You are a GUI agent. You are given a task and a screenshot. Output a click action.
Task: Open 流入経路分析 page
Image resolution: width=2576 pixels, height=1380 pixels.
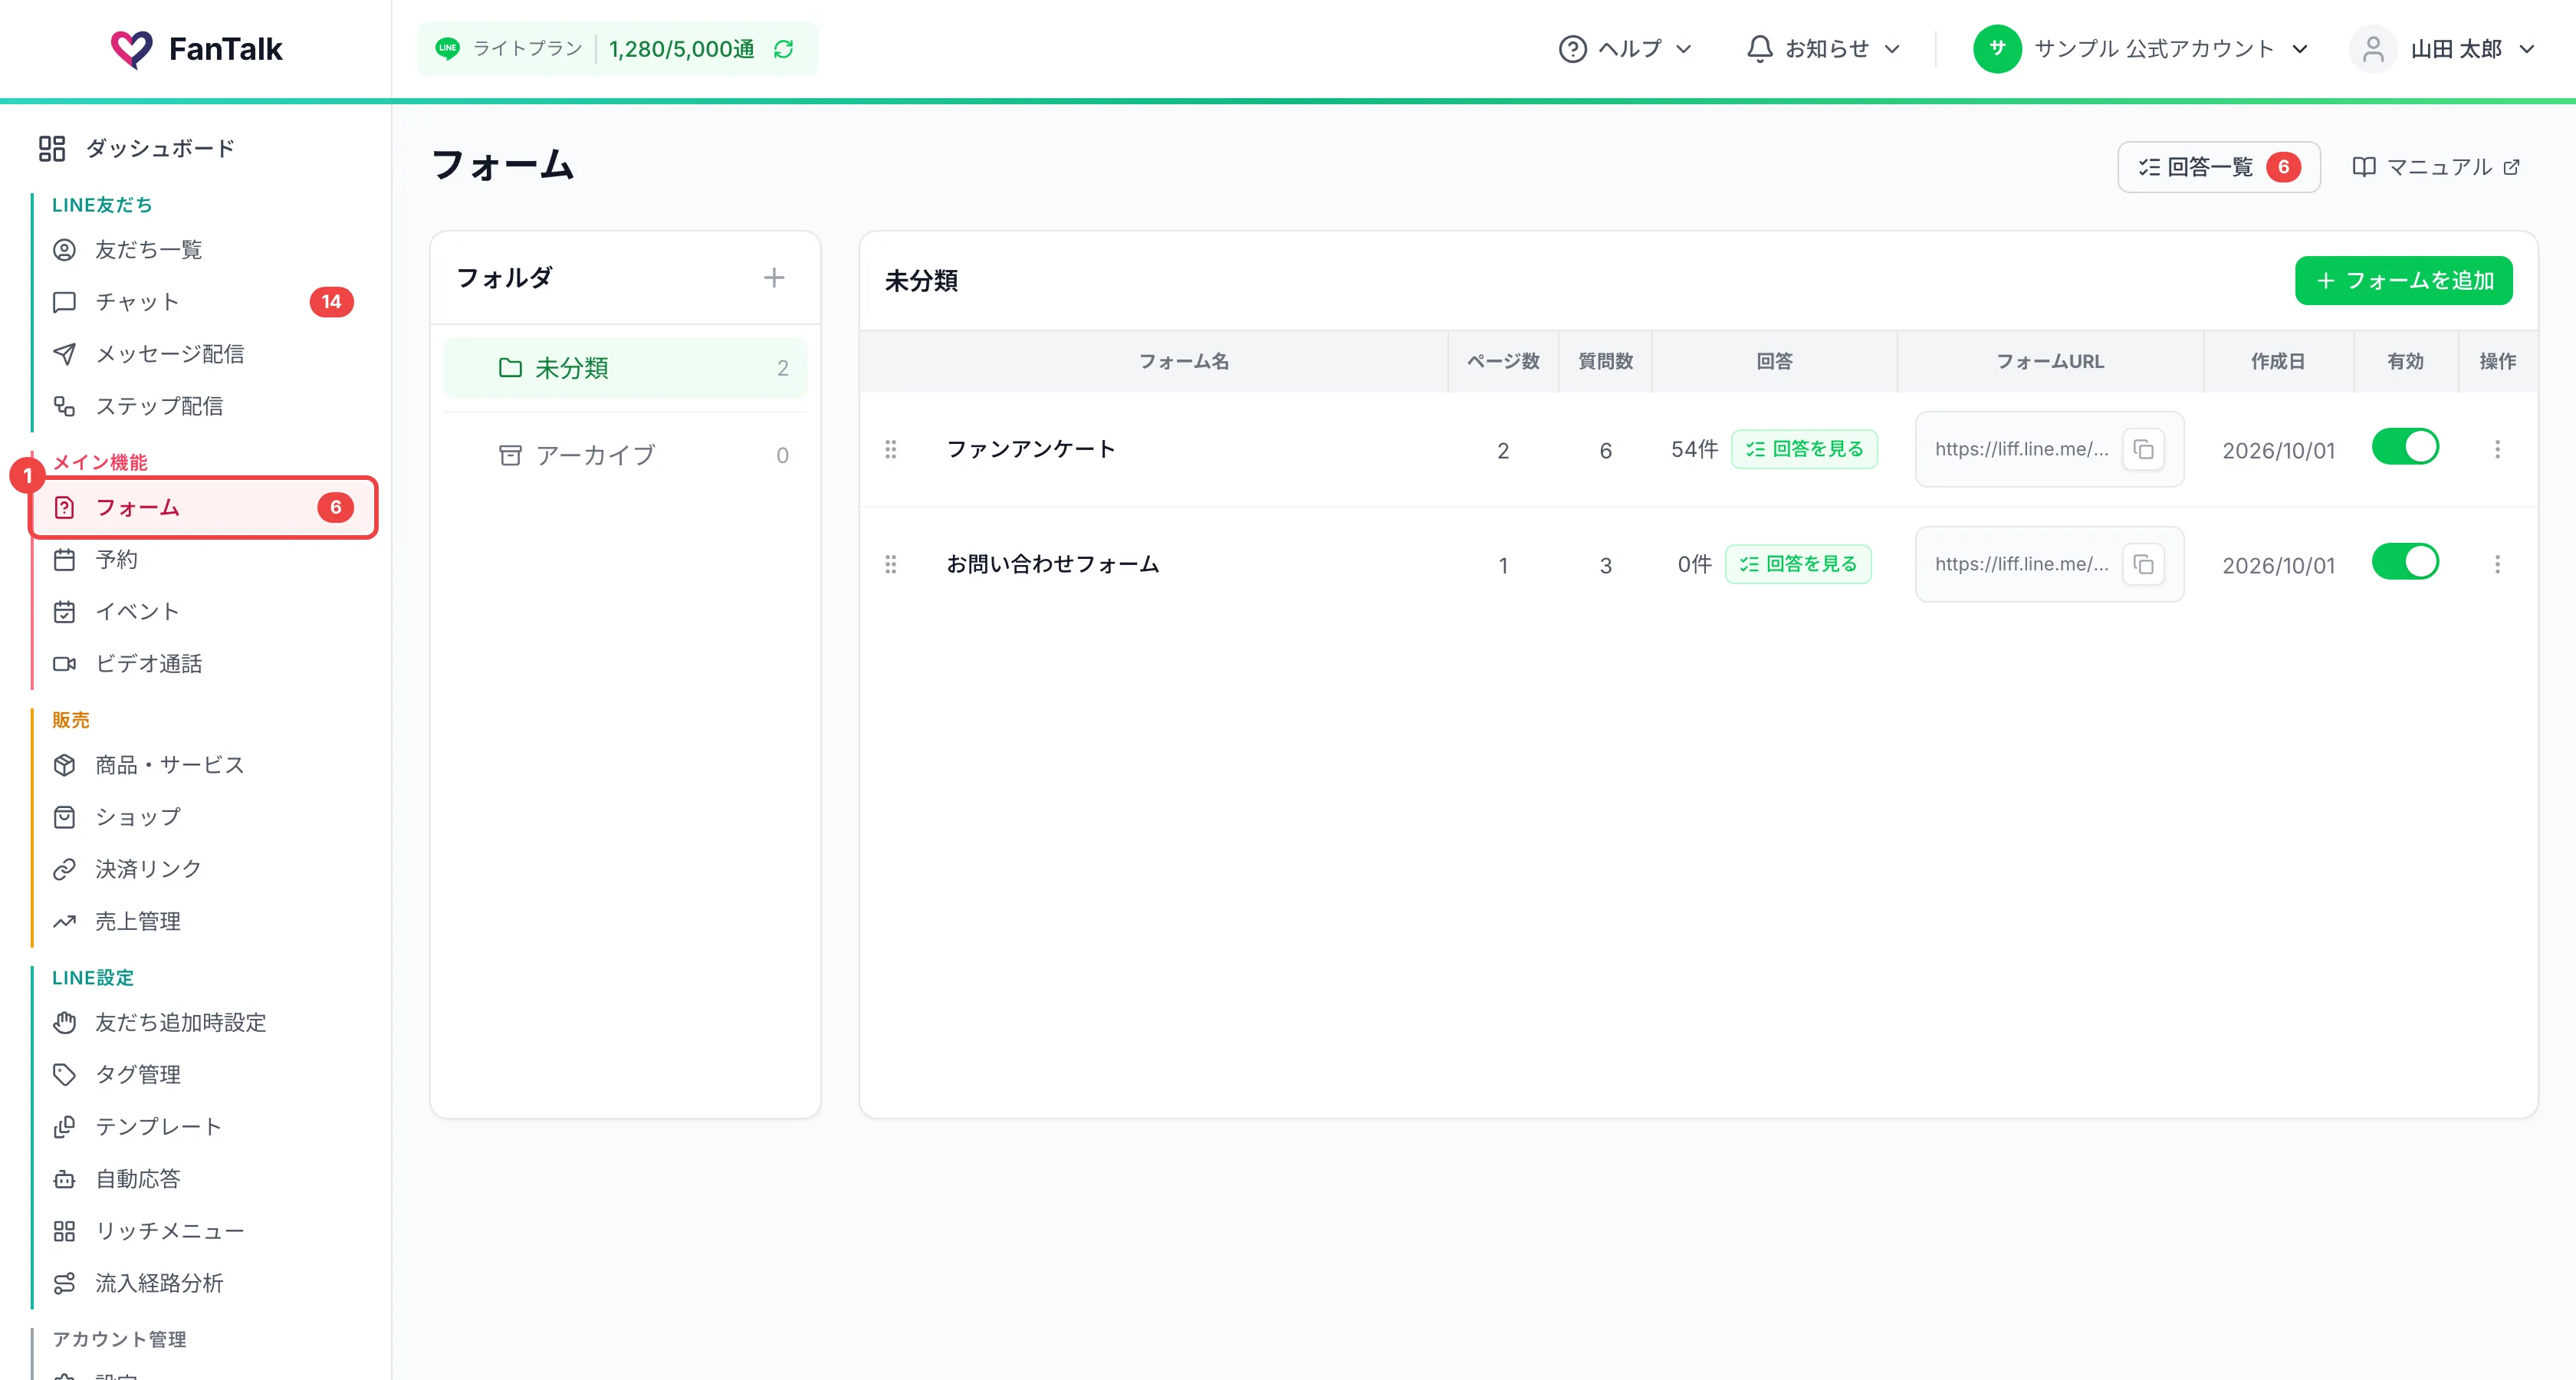point(204,1283)
